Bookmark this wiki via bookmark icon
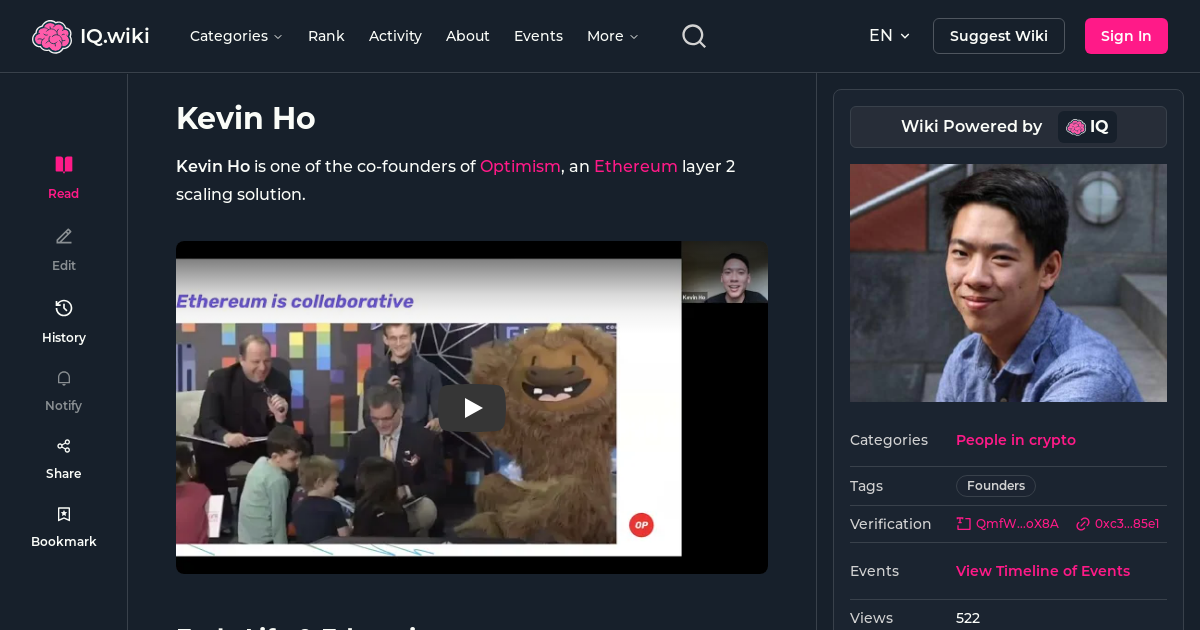Image resolution: width=1200 pixels, height=630 pixels. tap(64, 514)
